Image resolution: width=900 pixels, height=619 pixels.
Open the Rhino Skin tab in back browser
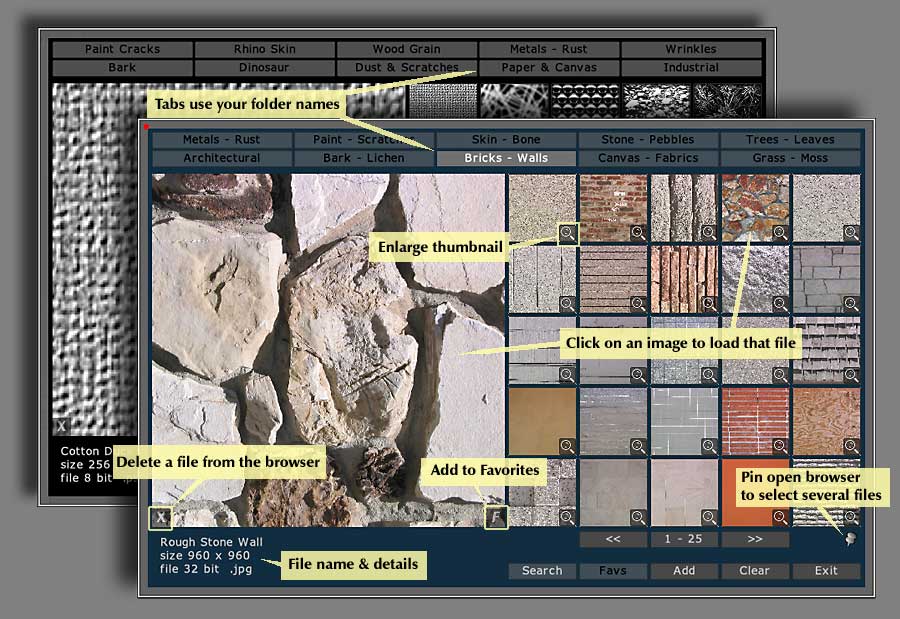click(264, 49)
